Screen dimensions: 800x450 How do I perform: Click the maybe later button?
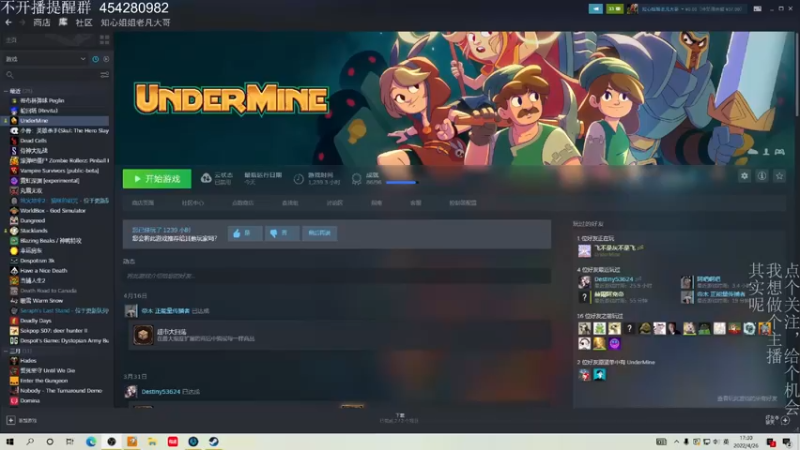point(319,233)
